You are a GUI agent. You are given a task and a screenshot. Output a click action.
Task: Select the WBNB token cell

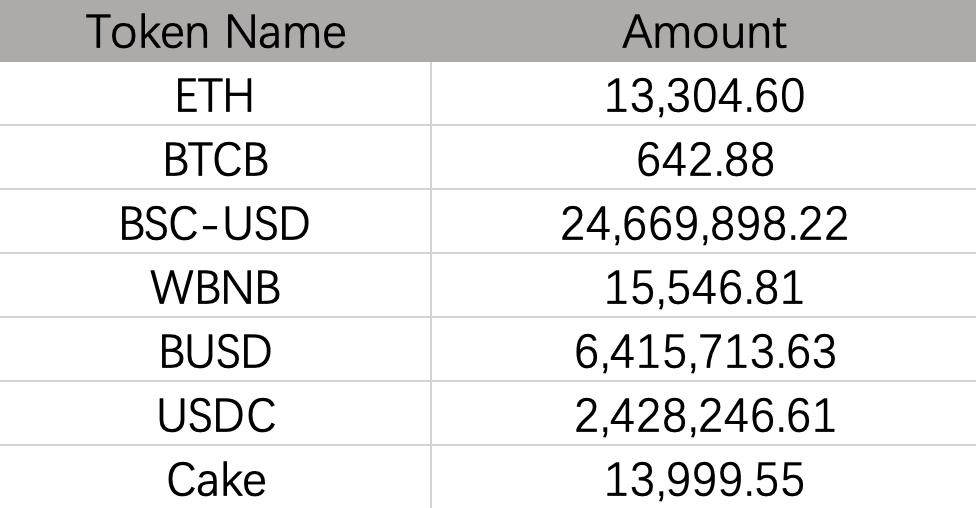coord(215,287)
